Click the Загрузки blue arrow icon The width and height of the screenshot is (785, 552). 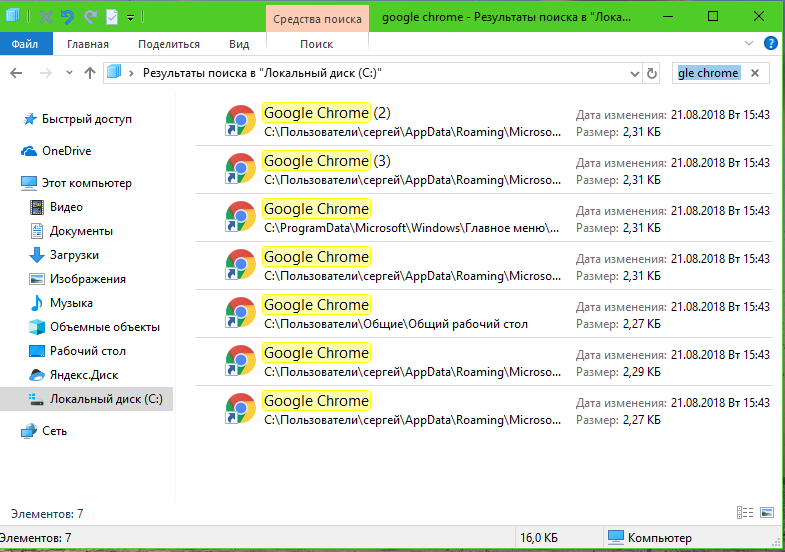[x=37, y=255]
